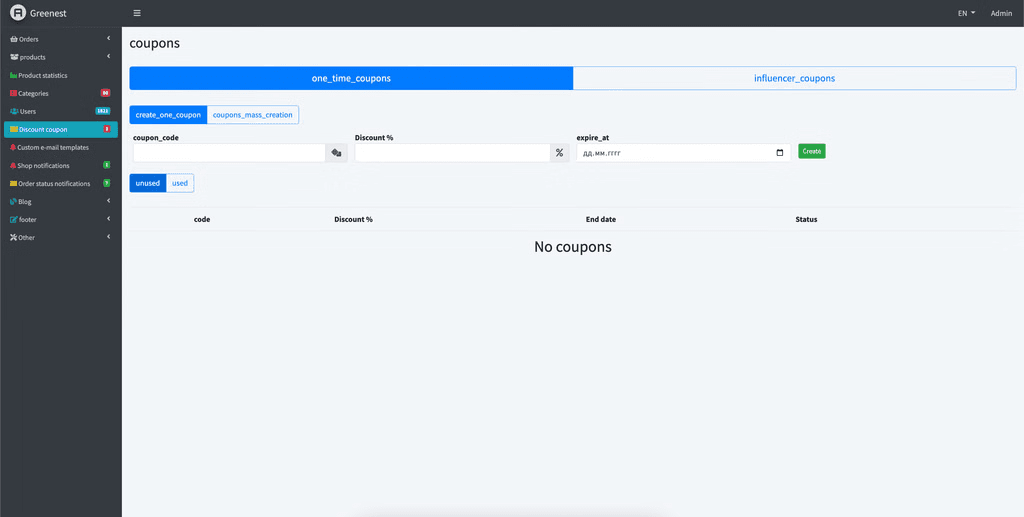Click the Users 1821 count badge
Screen dimensions: 1024x517
[103, 111]
